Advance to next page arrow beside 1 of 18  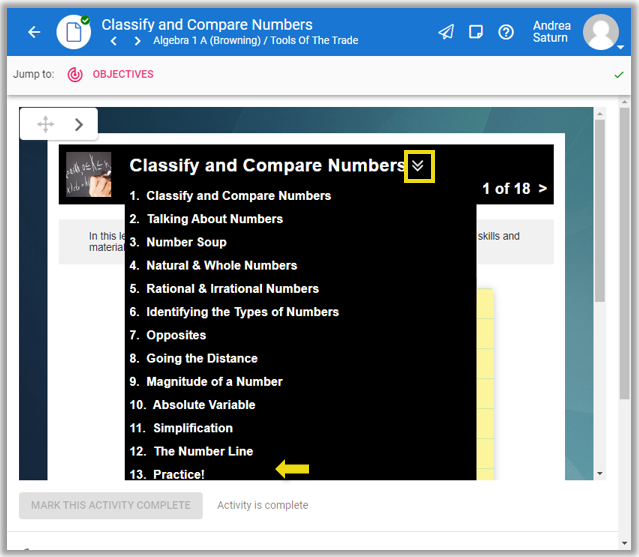tap(543, 188)
